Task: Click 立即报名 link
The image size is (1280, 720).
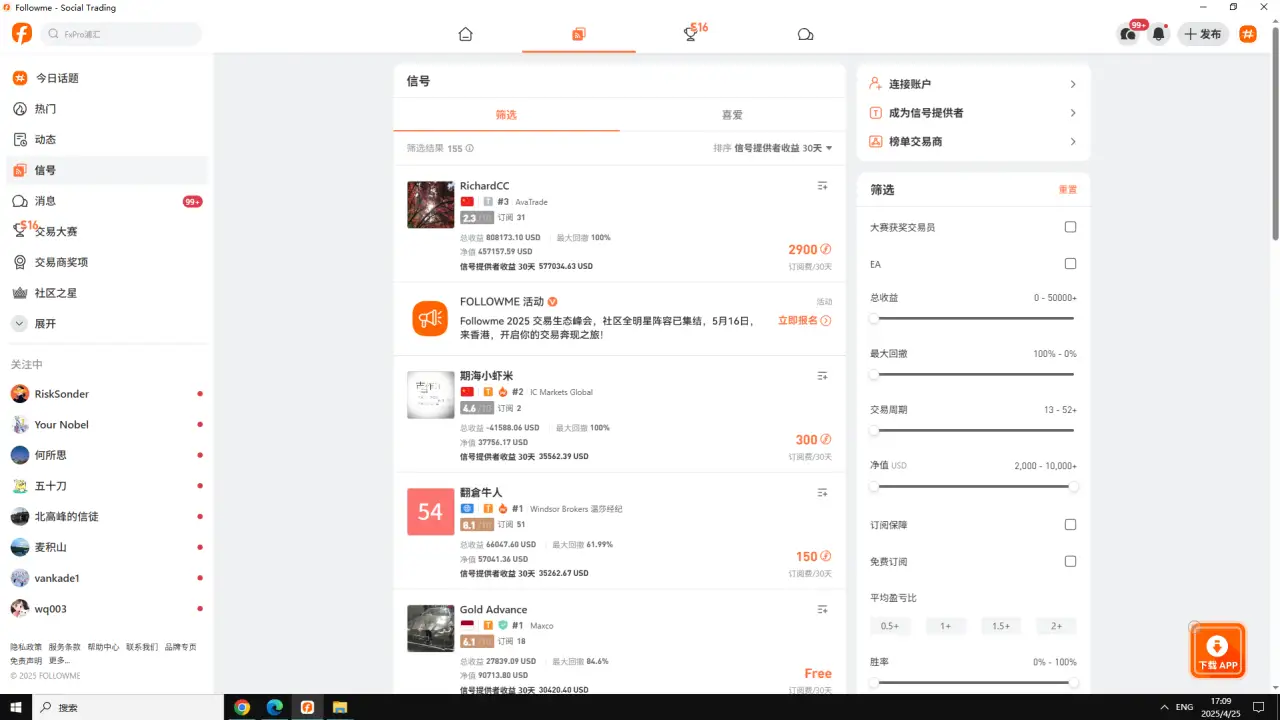Action: click(x=804, y=321)
